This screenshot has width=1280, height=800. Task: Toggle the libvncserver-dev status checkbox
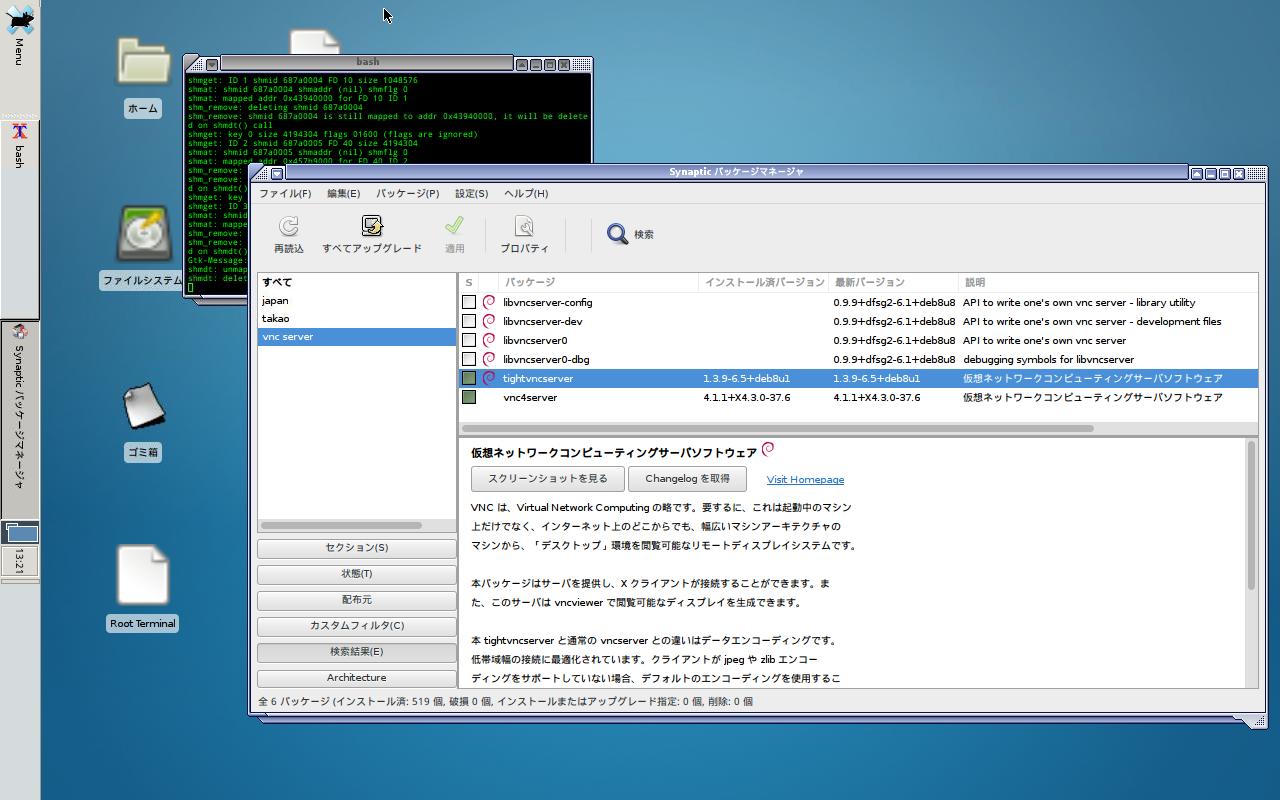(x=469, y=321)
